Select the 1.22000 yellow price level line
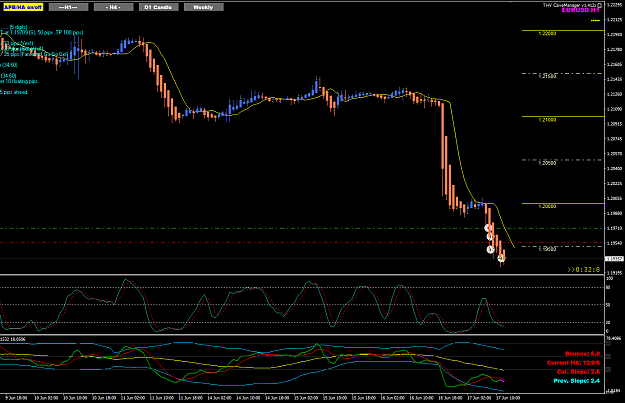625x403 pixels. point(563,30)
